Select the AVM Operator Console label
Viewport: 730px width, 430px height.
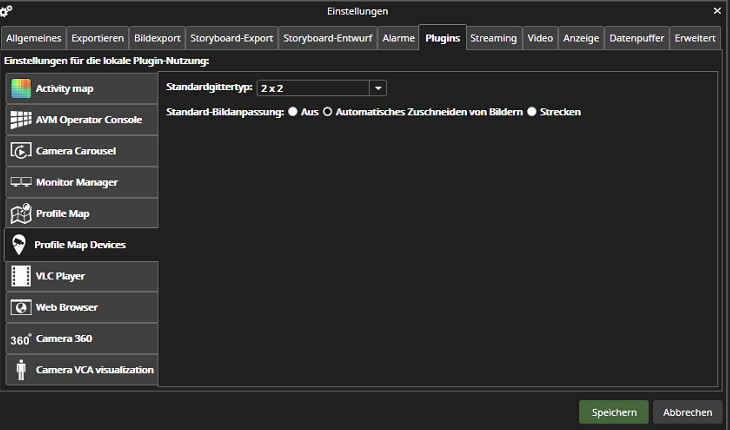[89, 120]
